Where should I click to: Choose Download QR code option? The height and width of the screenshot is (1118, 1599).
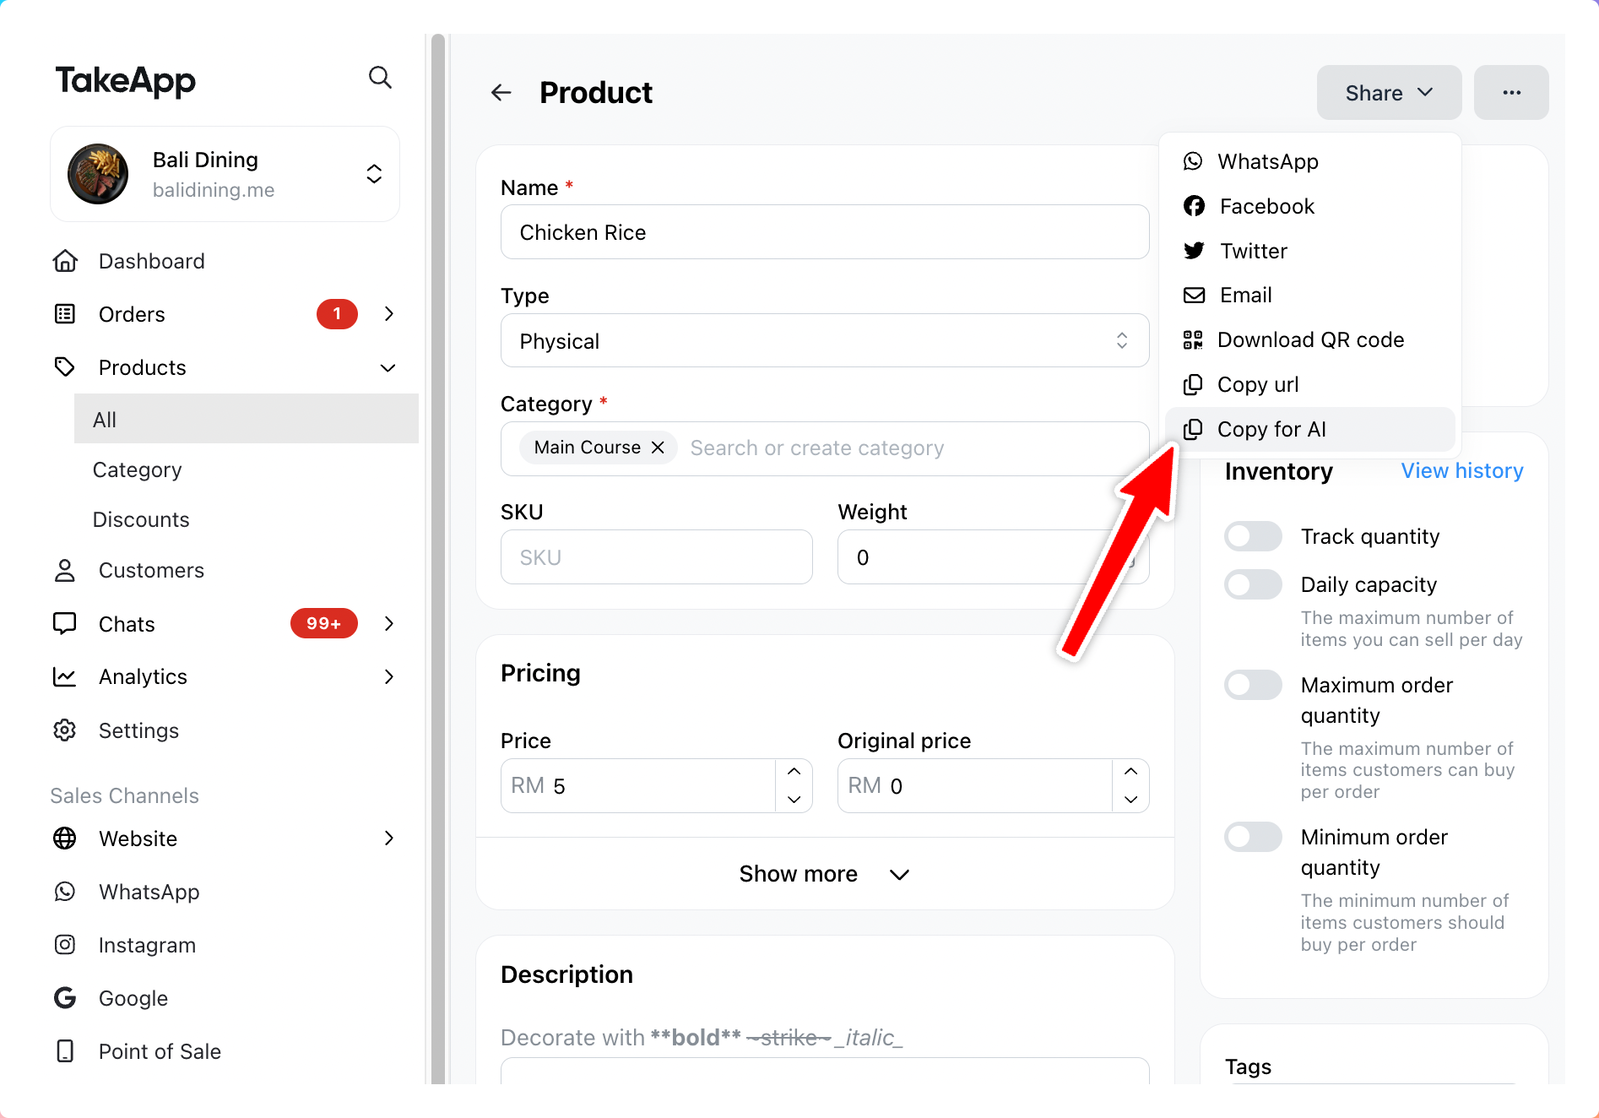[x=1310, y=340]
